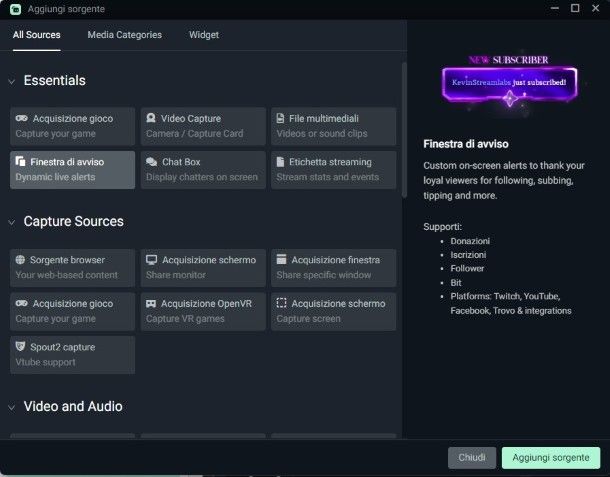Click the Spout2 capture shield icon
The width and height of the screenshot is (610, 477).
20,346
